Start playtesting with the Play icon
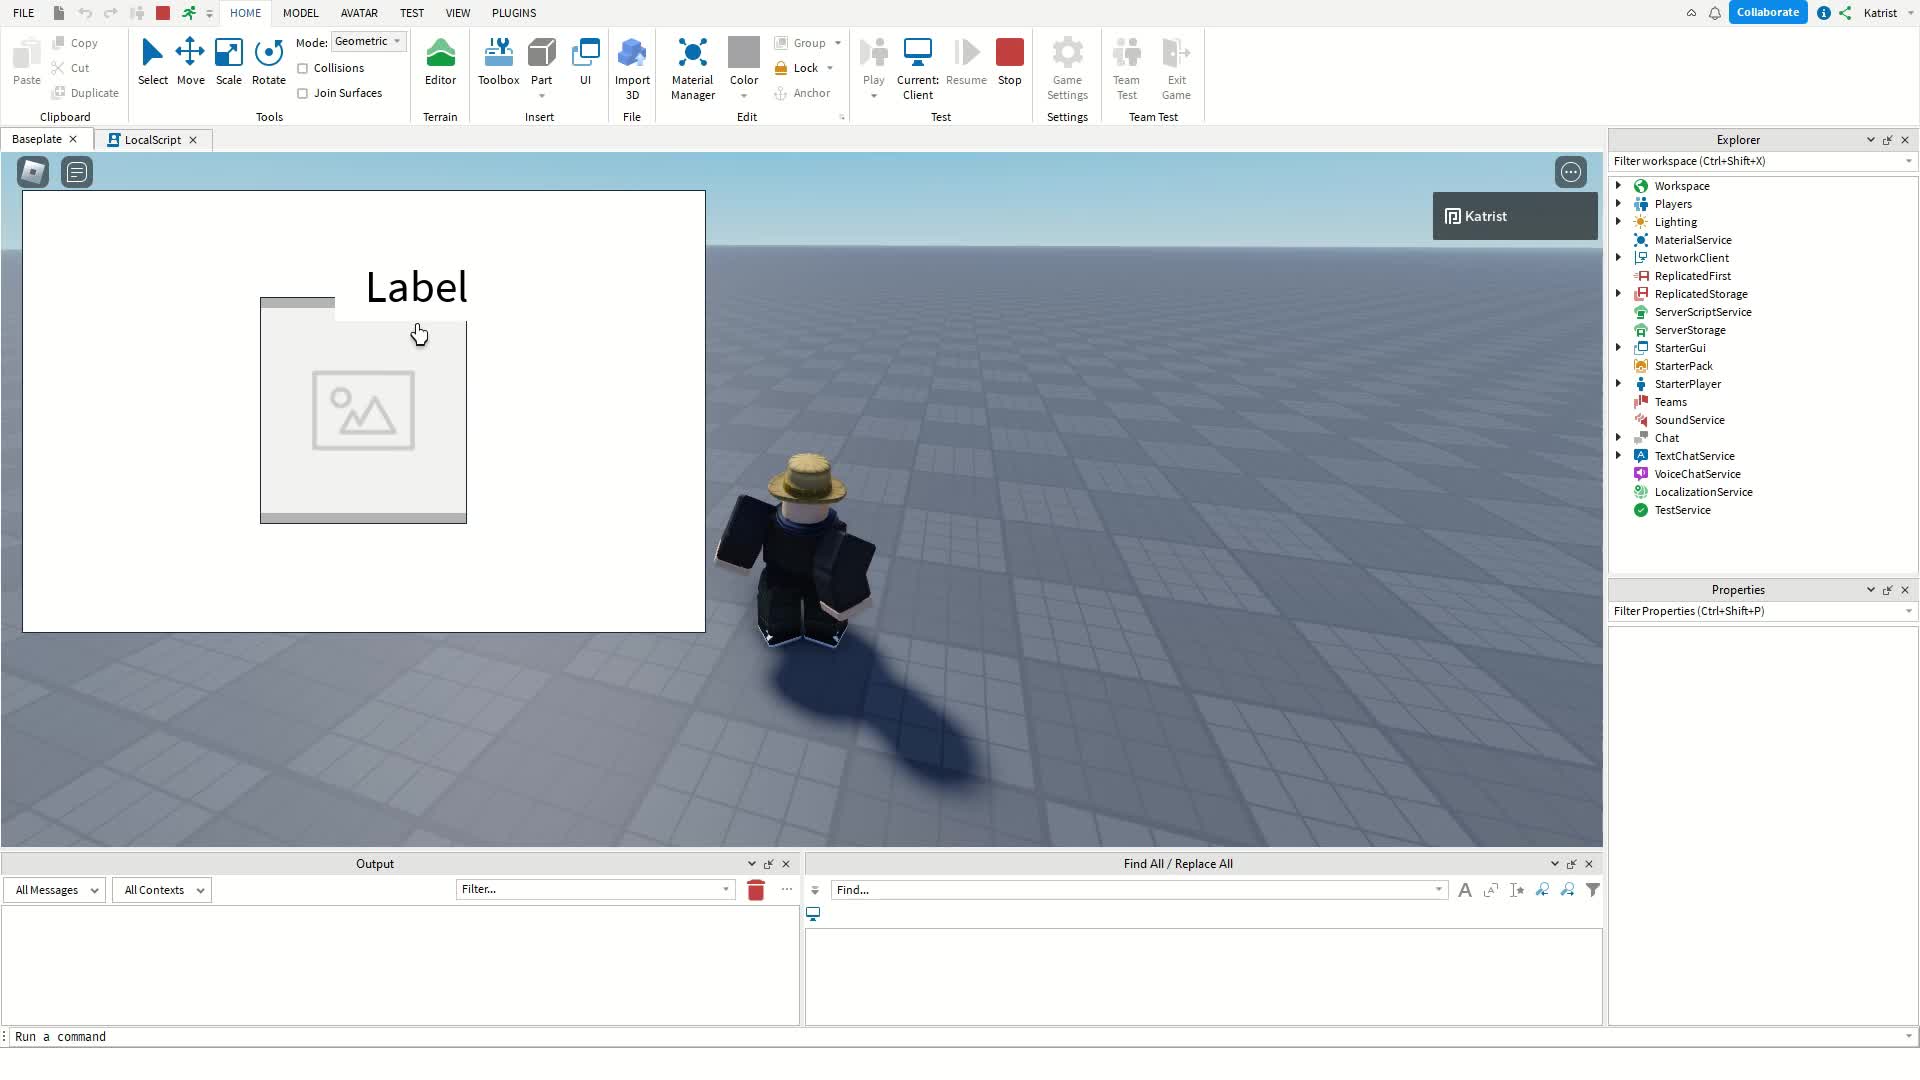 [873, 55]
